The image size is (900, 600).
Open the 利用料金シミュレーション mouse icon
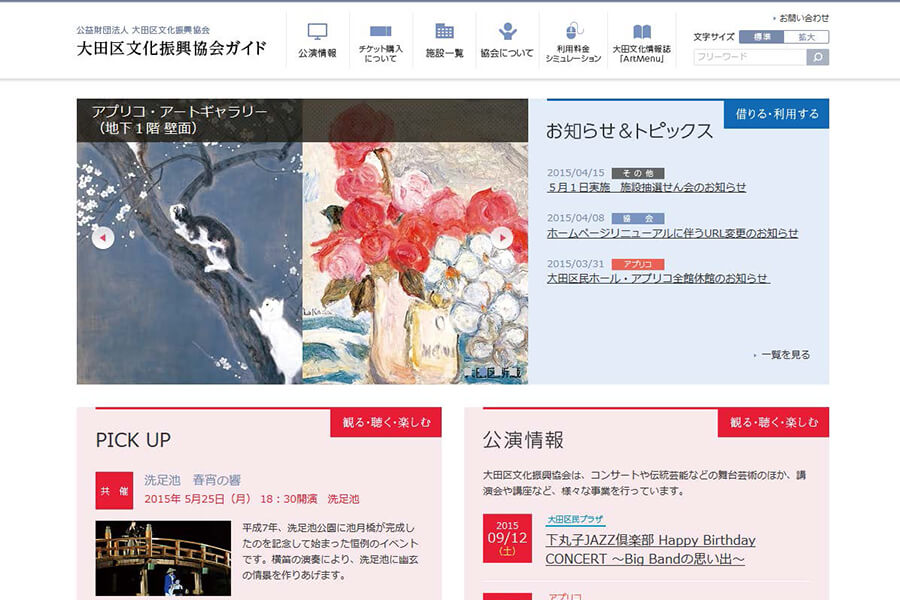click(573, 30)
